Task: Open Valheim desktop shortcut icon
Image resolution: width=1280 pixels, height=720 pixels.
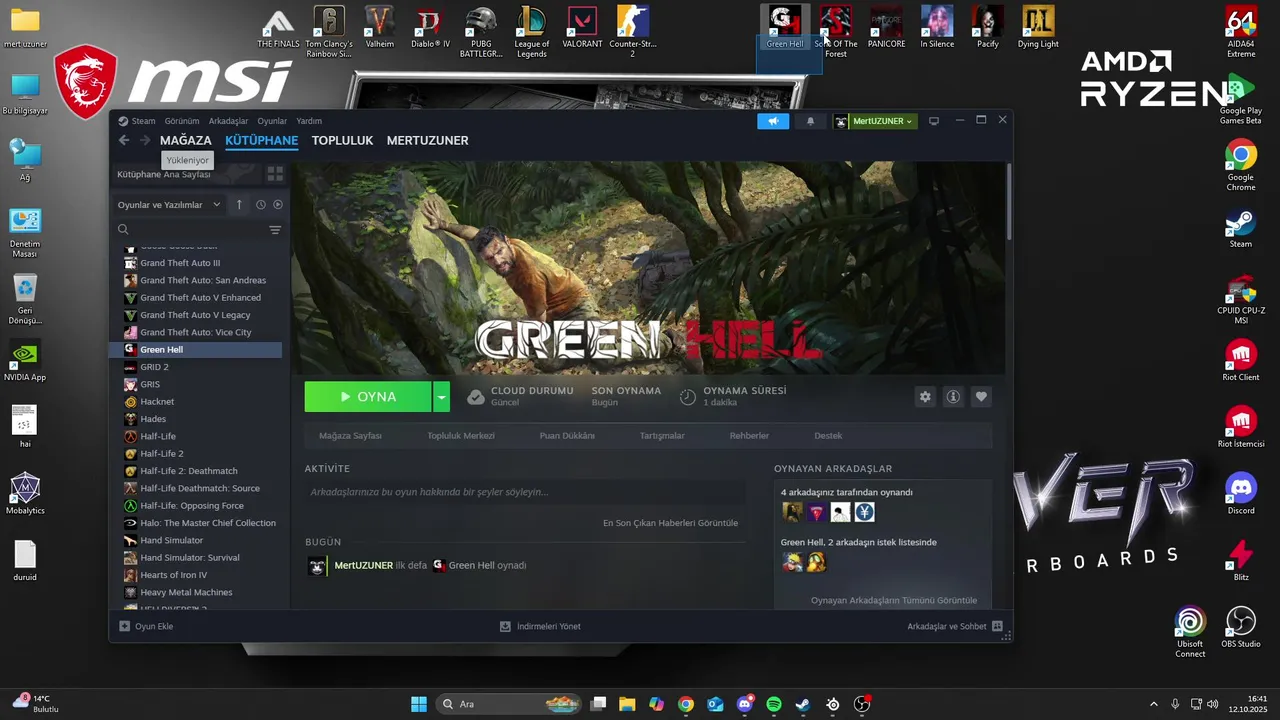Action: click(x=379, y=27)
